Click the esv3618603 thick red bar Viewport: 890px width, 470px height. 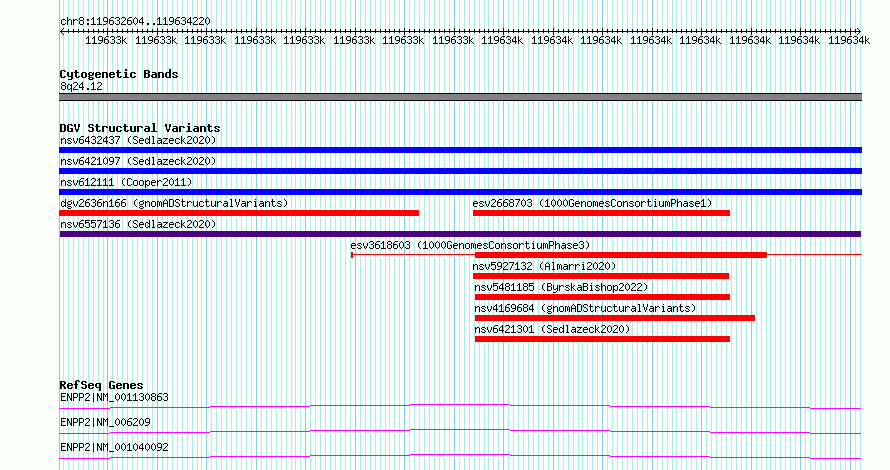621,255
